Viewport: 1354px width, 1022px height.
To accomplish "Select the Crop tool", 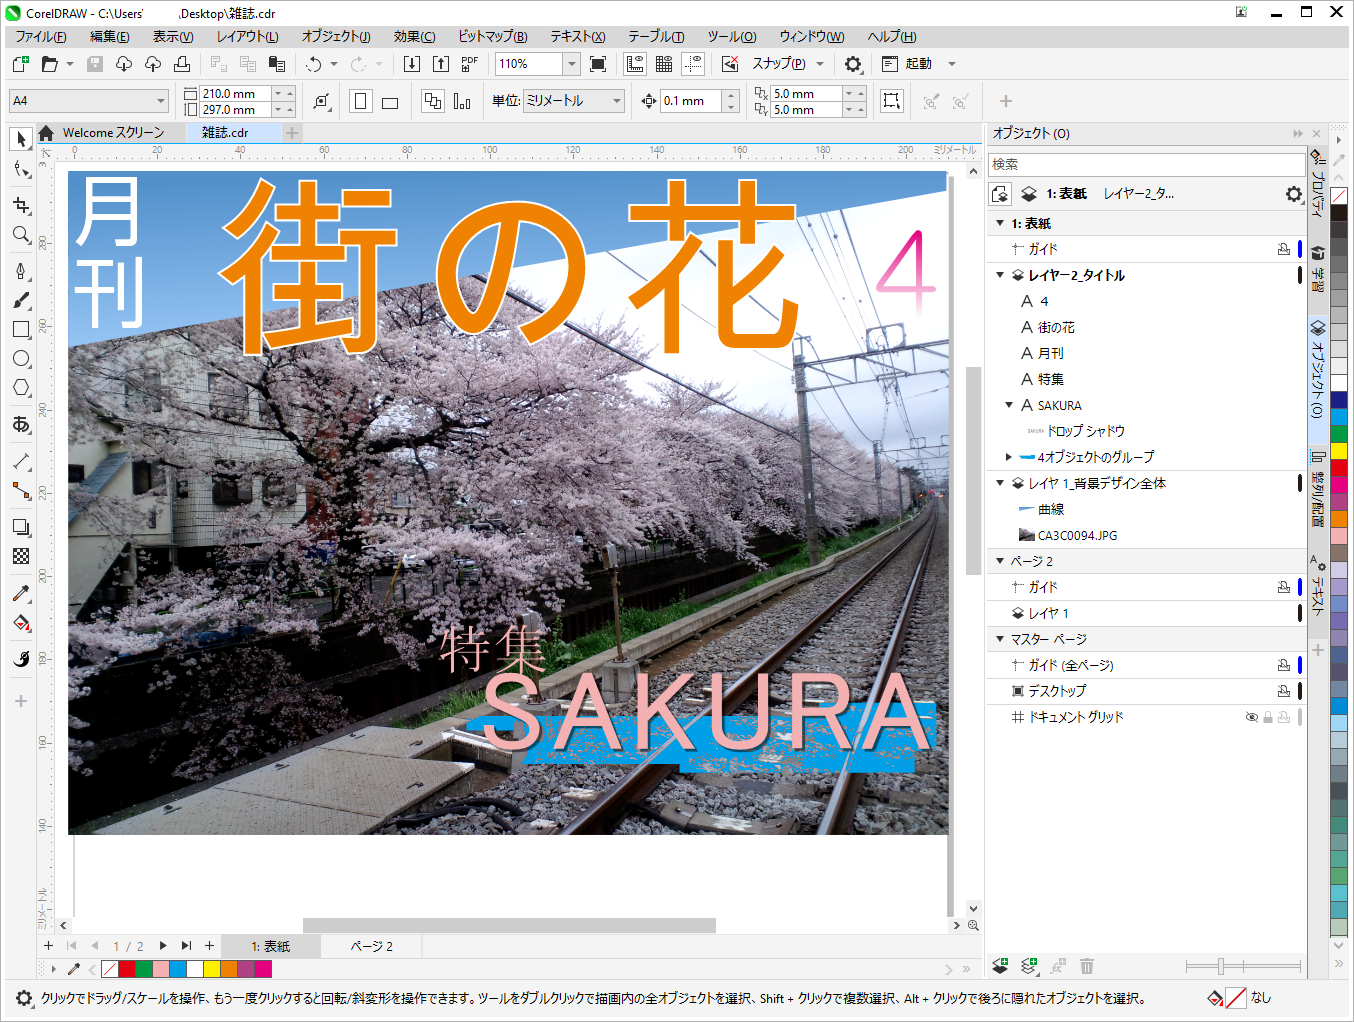I will (x=21, y=205).
